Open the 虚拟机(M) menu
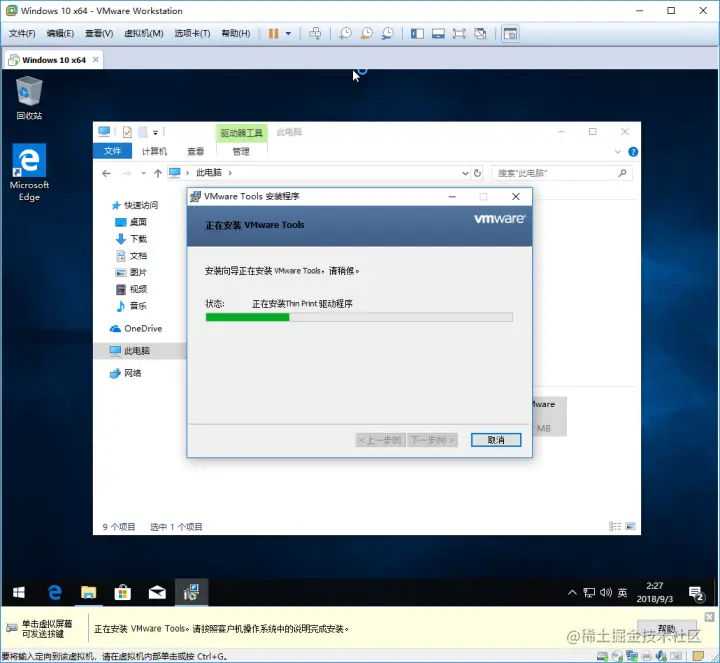The width and height of the screenshot is (720, 663). tap(144, 34)
